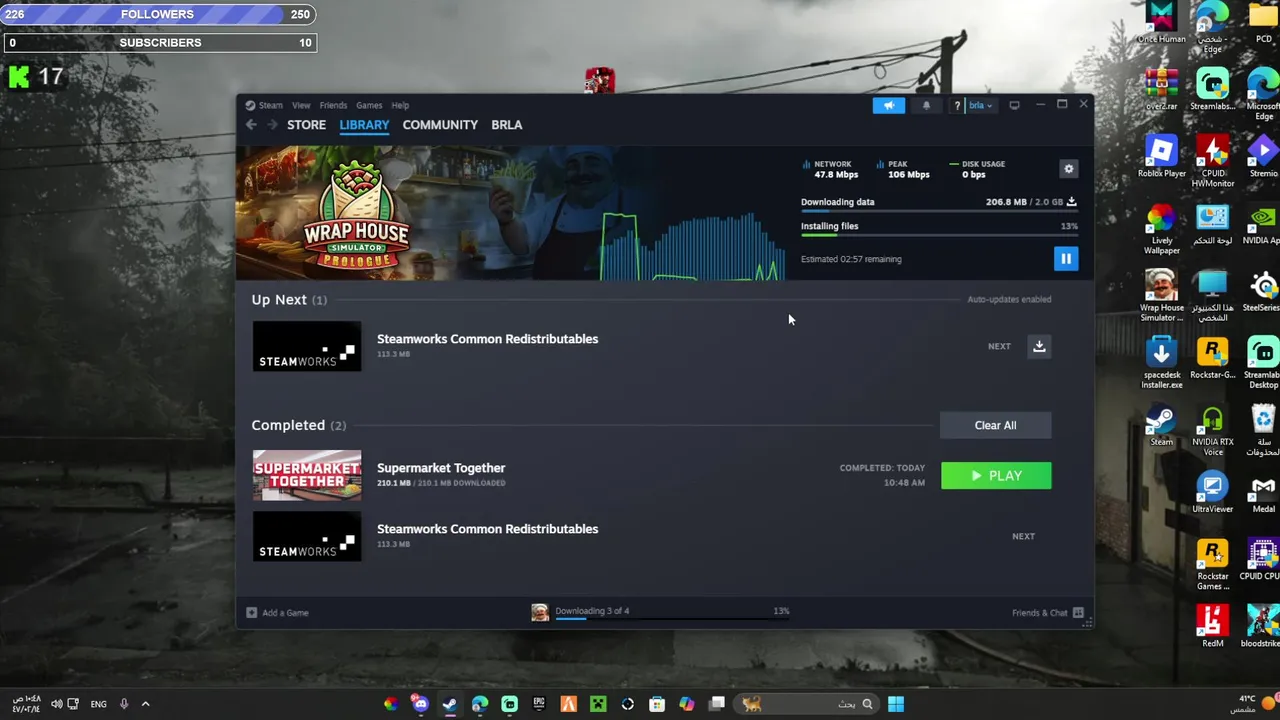Viewport: 1280px width, 720px height.
Task: Open the LIBRARY tab
Action: 364,125
